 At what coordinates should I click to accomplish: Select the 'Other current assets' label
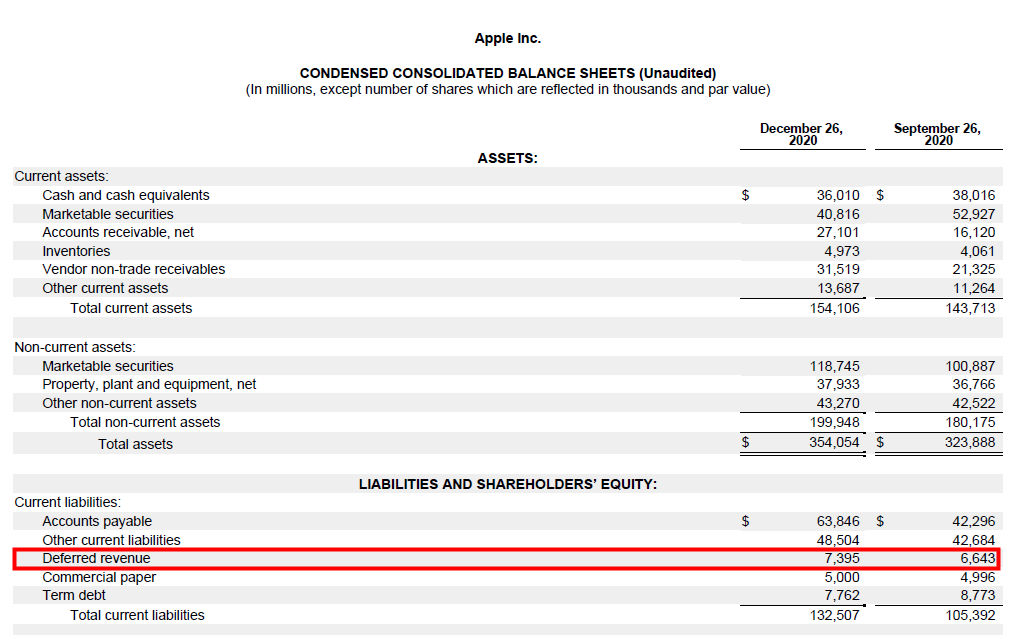click(x=105, y=288)
